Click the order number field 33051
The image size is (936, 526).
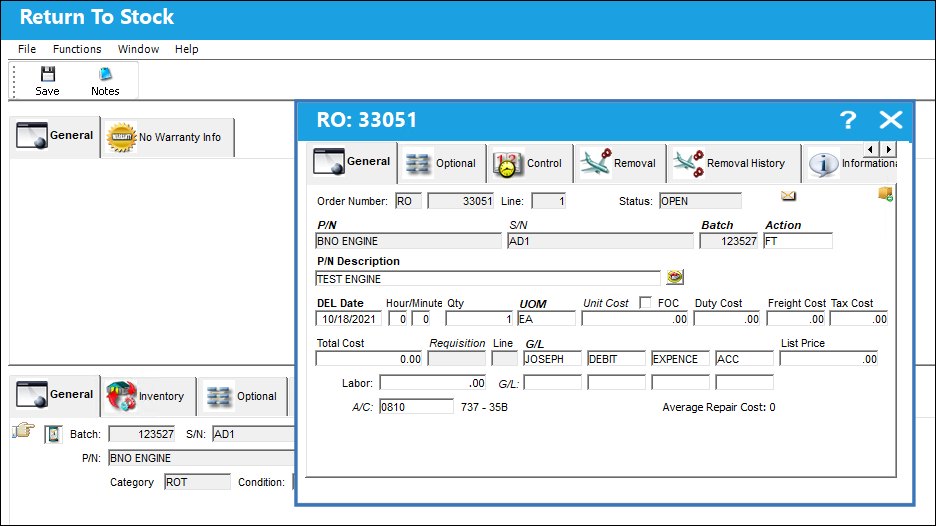(x=460, y=201)
